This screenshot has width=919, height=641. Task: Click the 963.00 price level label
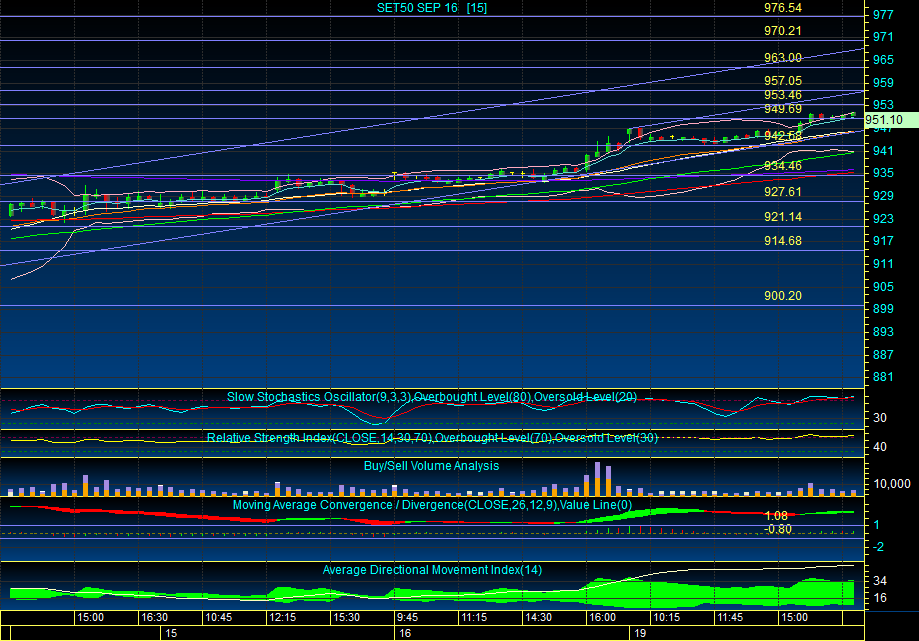(782, 57)
